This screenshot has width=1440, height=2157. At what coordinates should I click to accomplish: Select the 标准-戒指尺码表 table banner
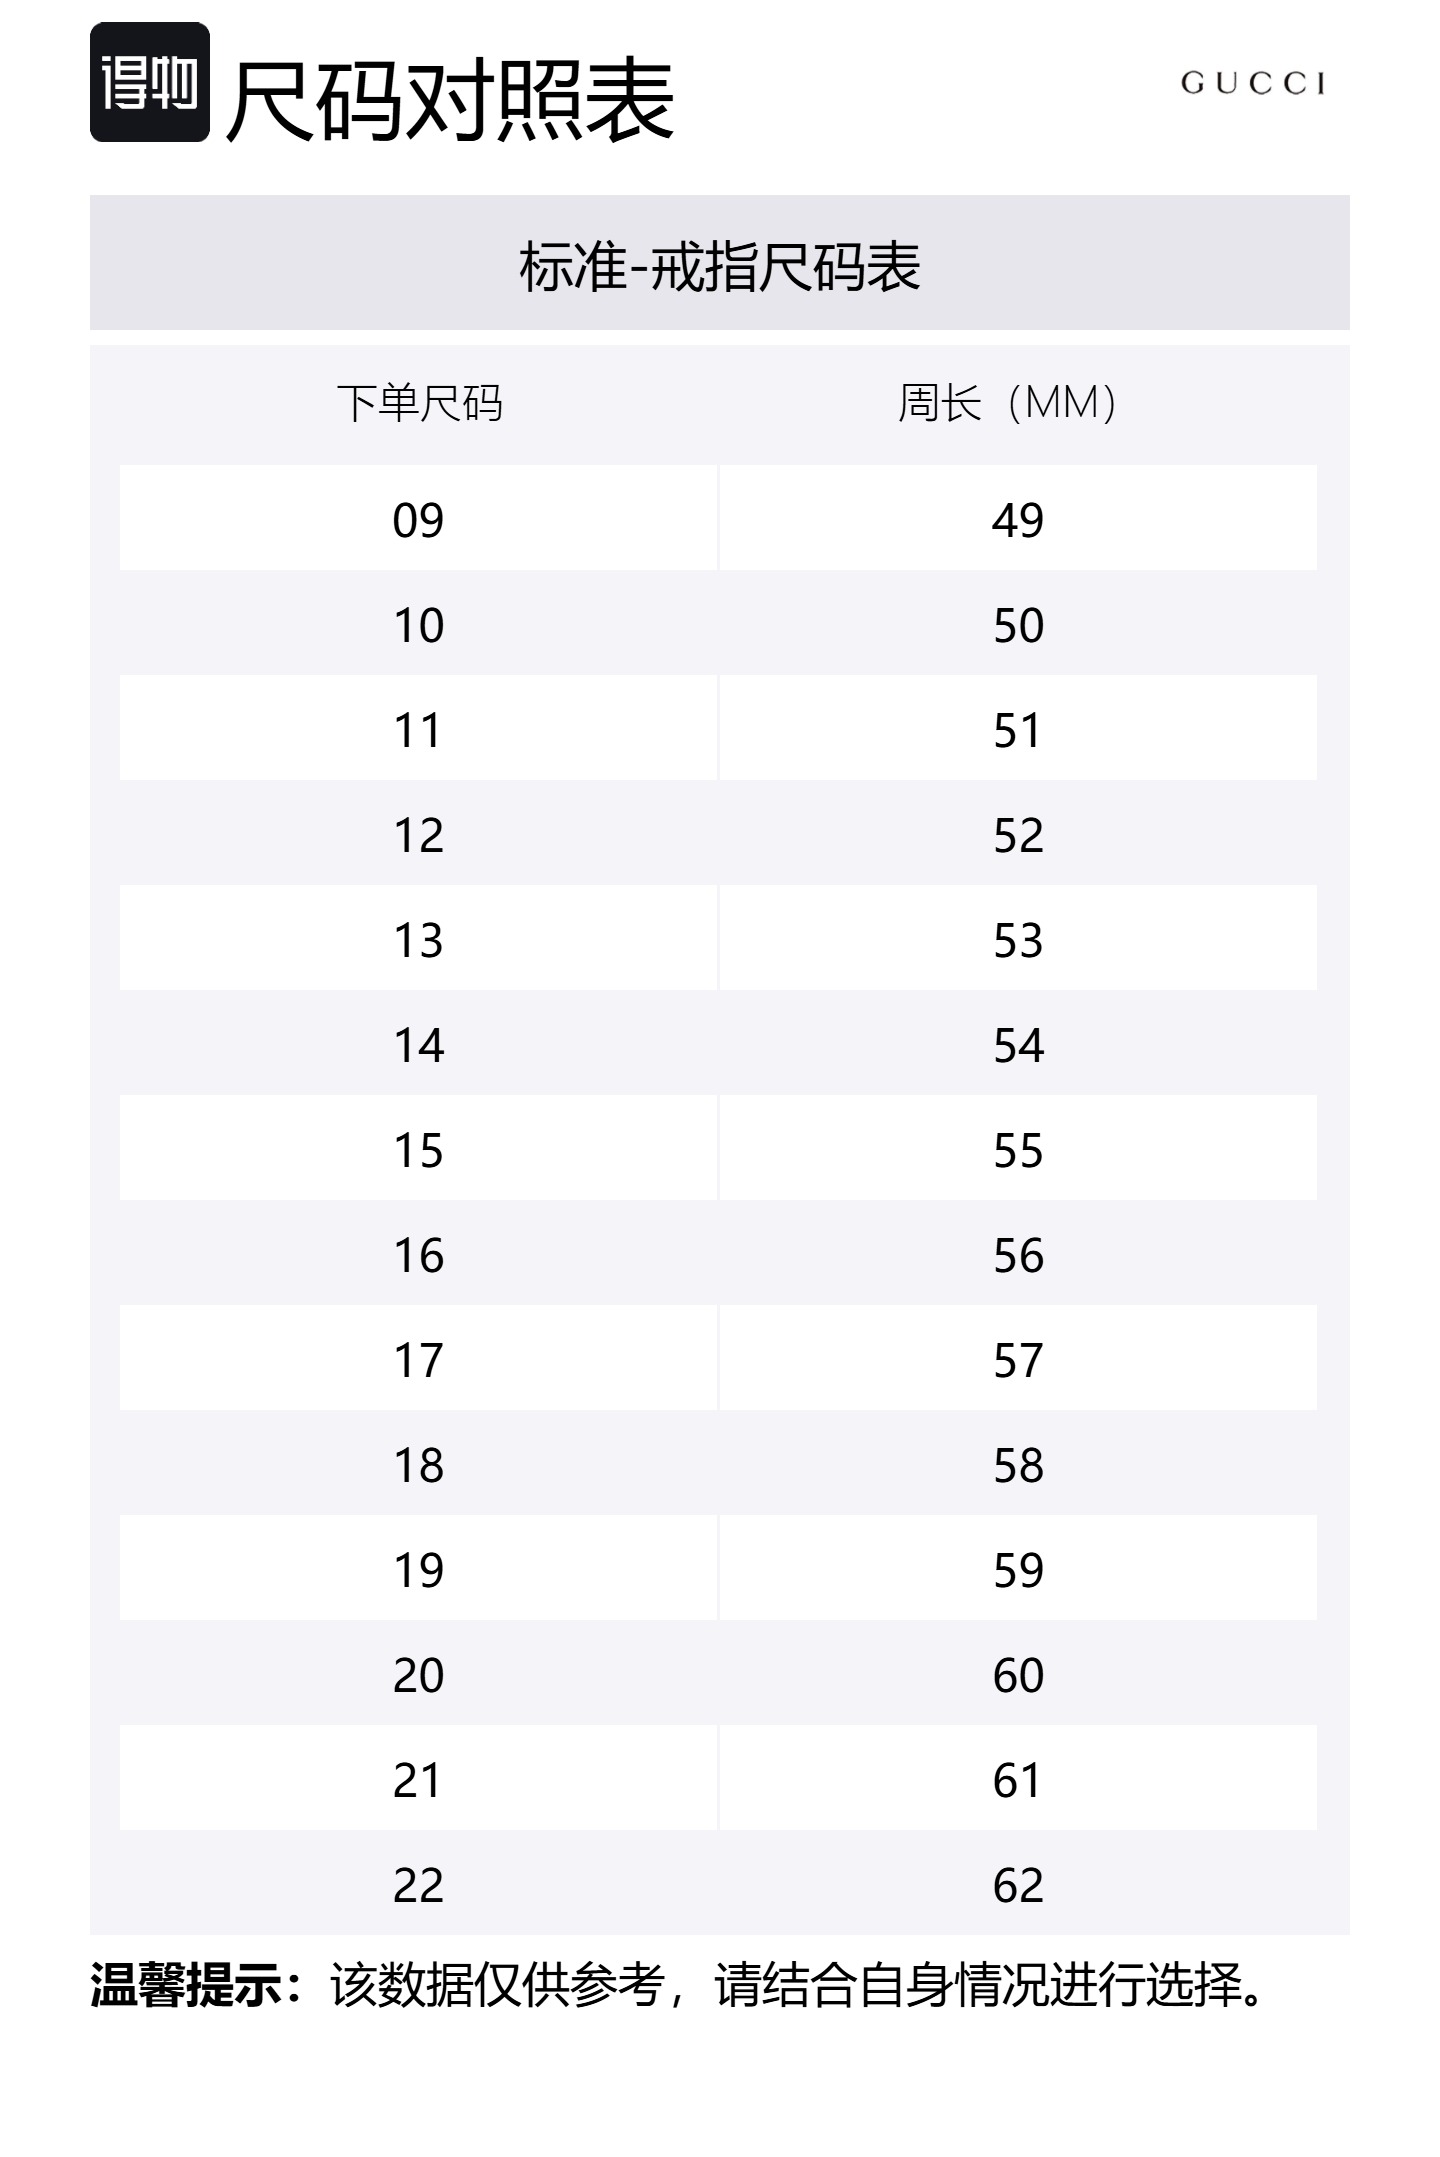pos(719,265)
